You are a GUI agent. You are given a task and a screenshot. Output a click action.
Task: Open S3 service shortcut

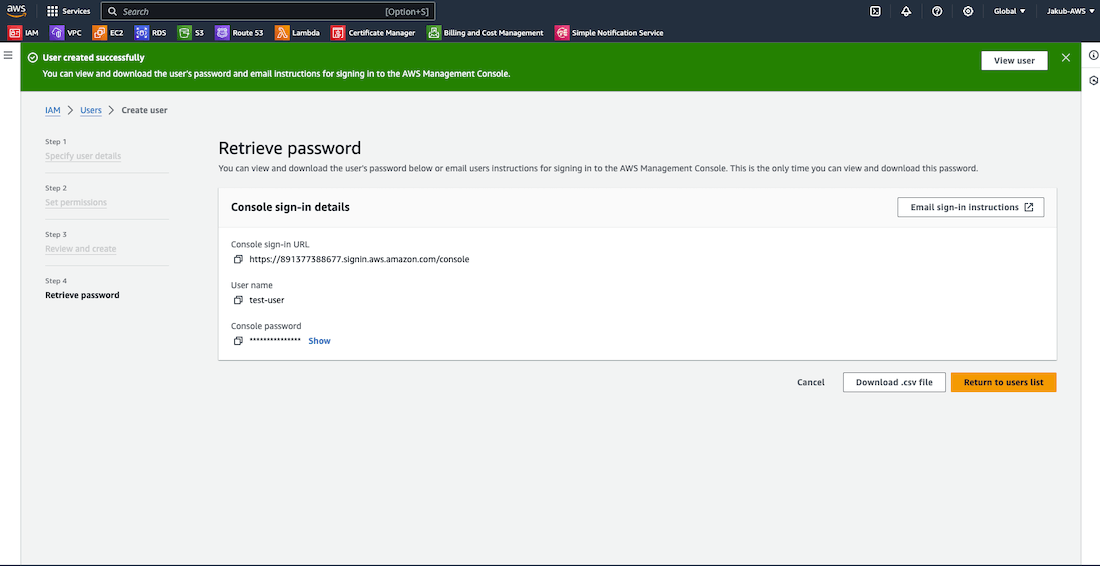point(191,33)
